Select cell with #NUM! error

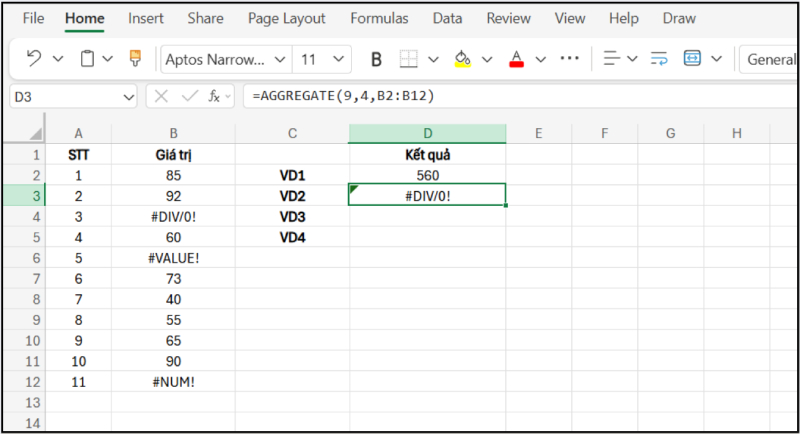tap(173, 382)
